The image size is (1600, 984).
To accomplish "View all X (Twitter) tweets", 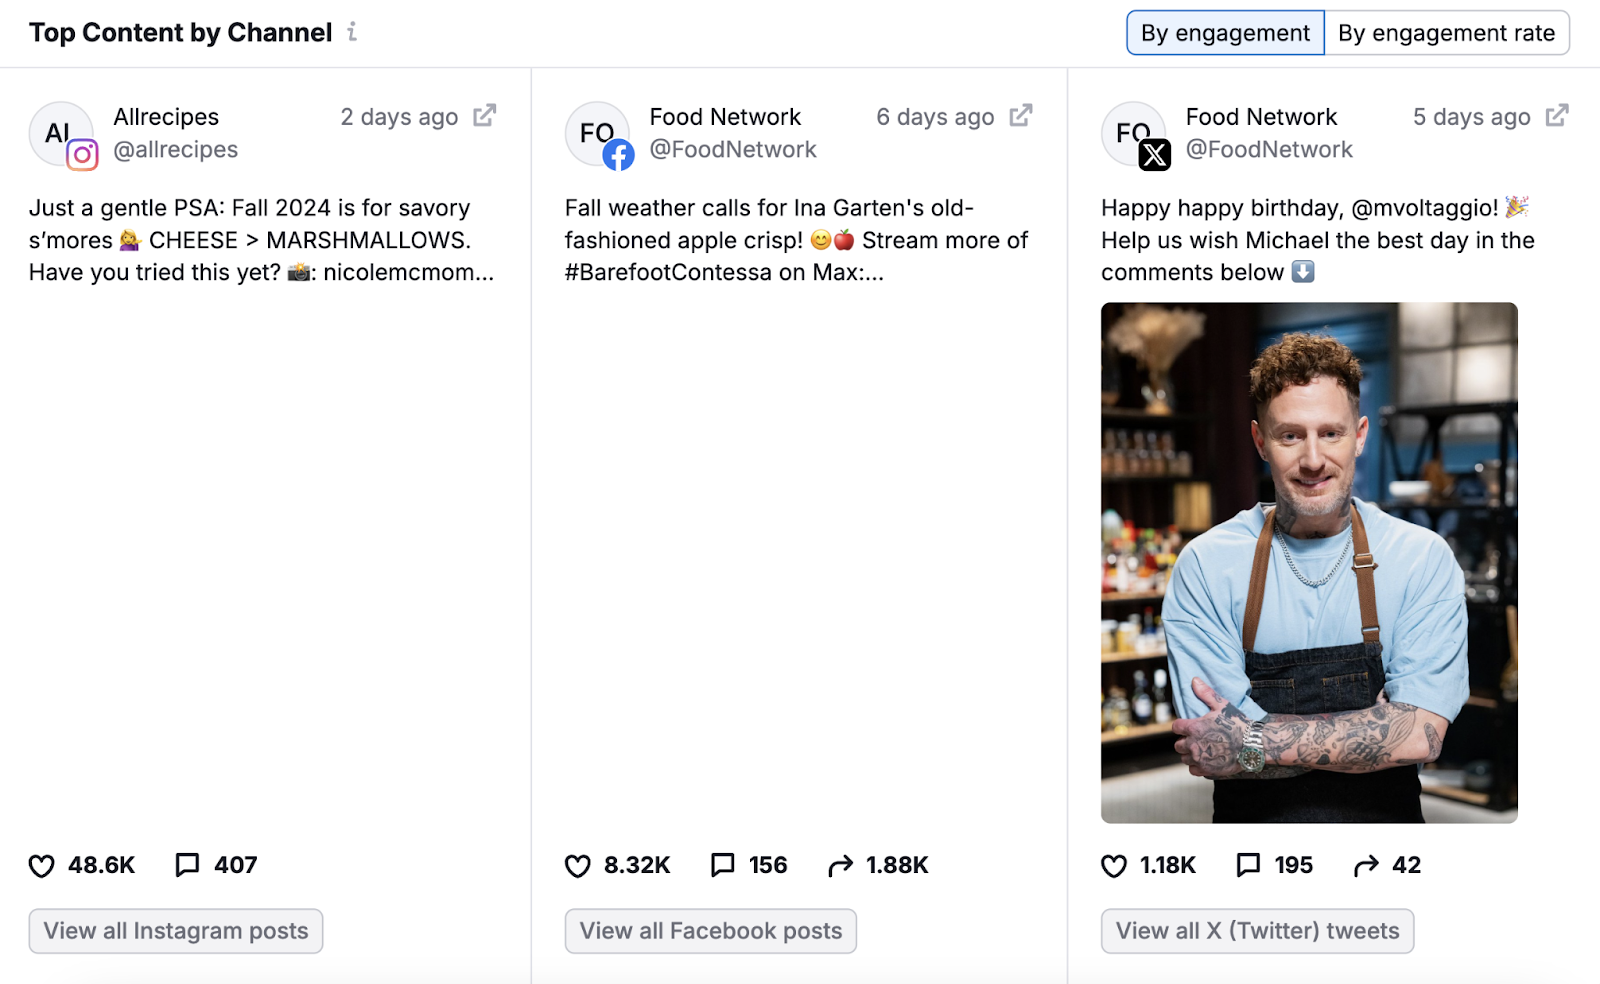I will coord(1257,930).
